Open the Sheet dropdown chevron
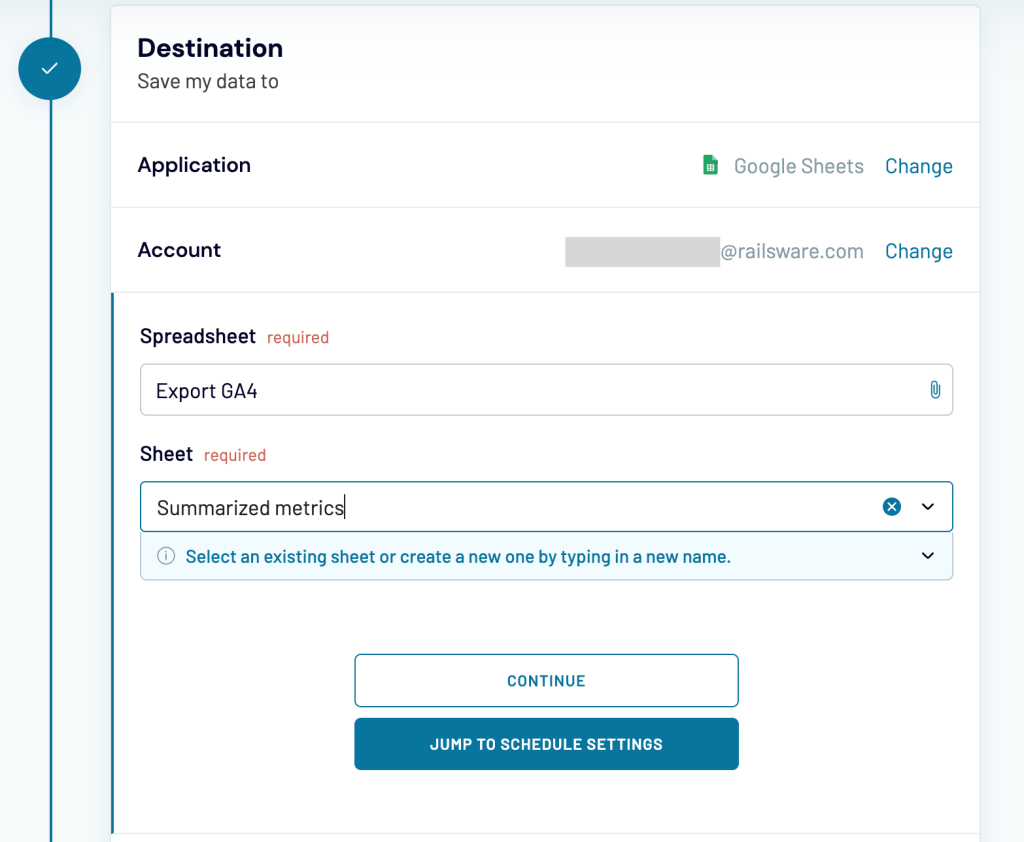1024x842 pixels. (x=928, y=507)
